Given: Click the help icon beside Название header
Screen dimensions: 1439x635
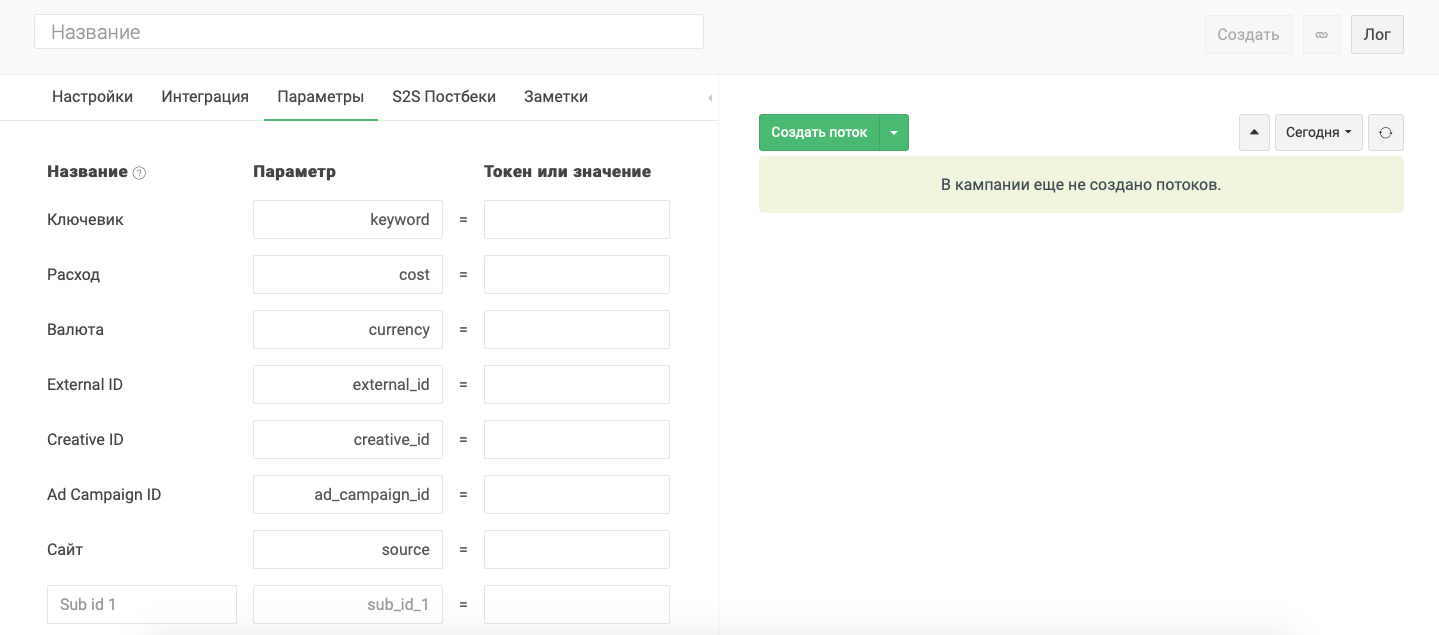Looking at the screenshot, I should [x=140, y=173].
